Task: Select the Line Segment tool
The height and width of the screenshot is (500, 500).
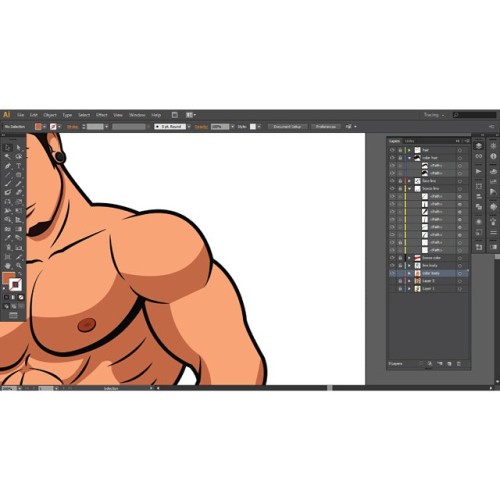Action: click(x=8, y=174)
